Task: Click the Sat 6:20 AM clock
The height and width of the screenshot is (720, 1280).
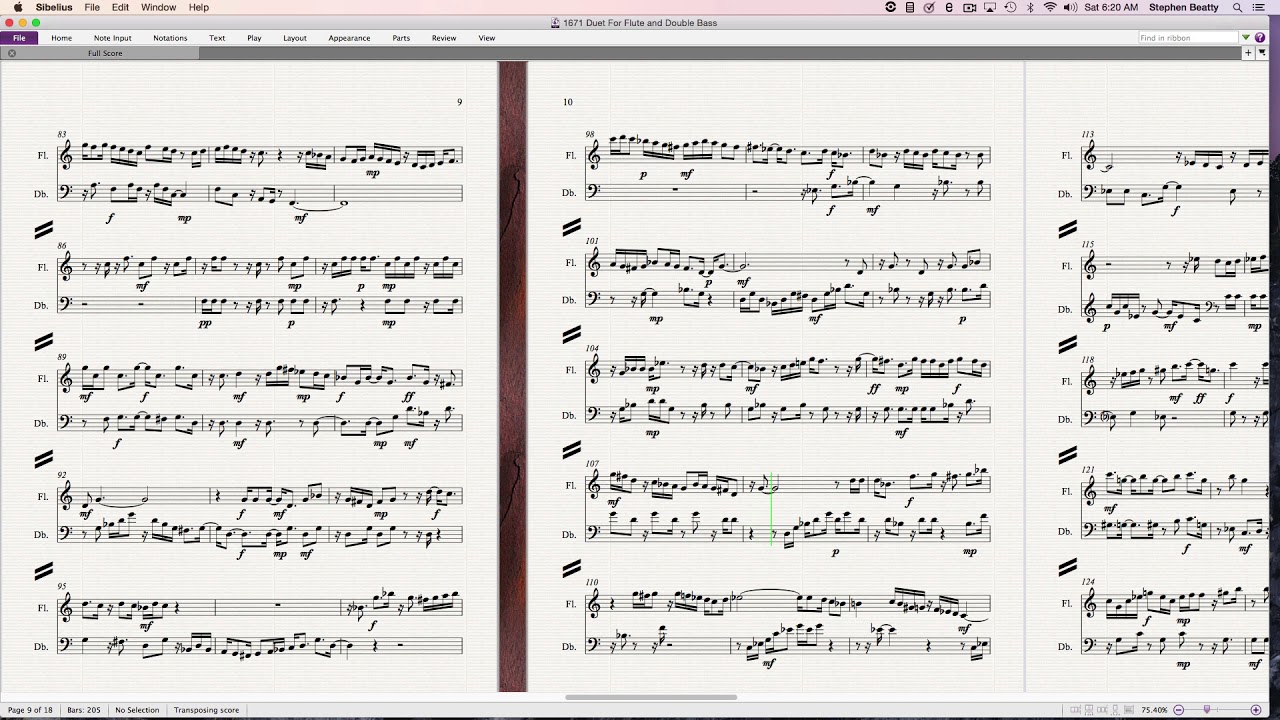Action: tap(1111, 7)
